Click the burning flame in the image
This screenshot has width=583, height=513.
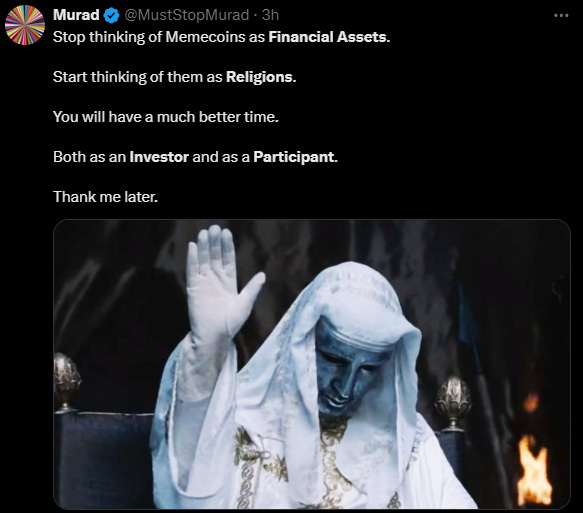click(x=534, y=468)
